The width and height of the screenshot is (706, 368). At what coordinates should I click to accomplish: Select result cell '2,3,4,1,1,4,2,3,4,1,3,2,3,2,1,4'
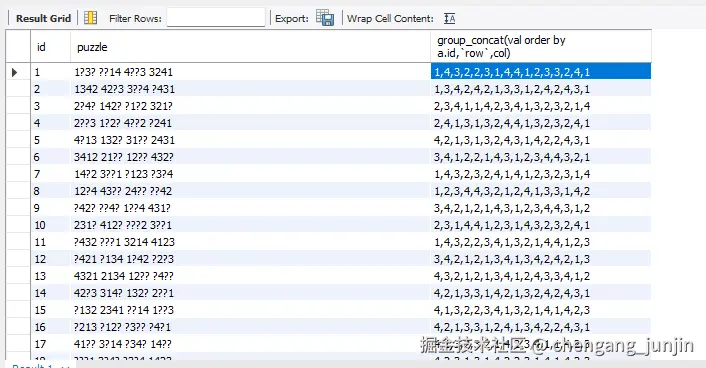tap(541, 106)
